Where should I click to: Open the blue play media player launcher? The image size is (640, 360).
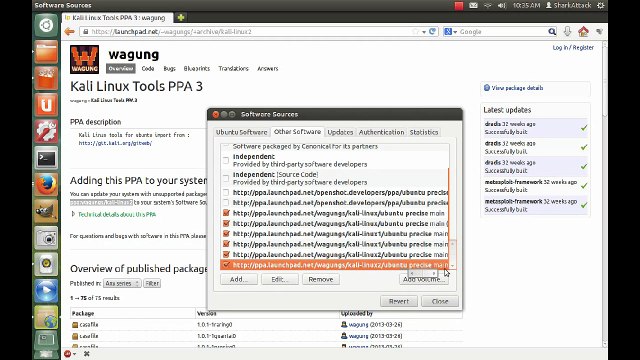click(x=46, y=291)
